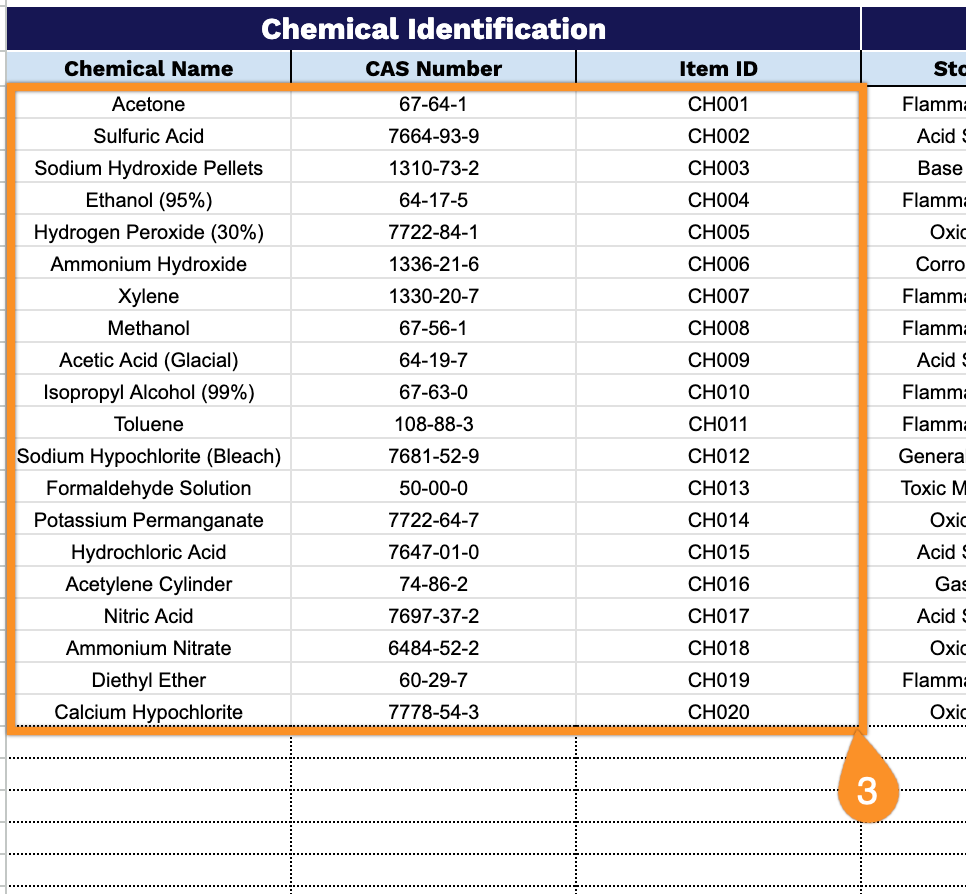
Task: Click the CH008 item ID cell
Action: click(718, 328)
